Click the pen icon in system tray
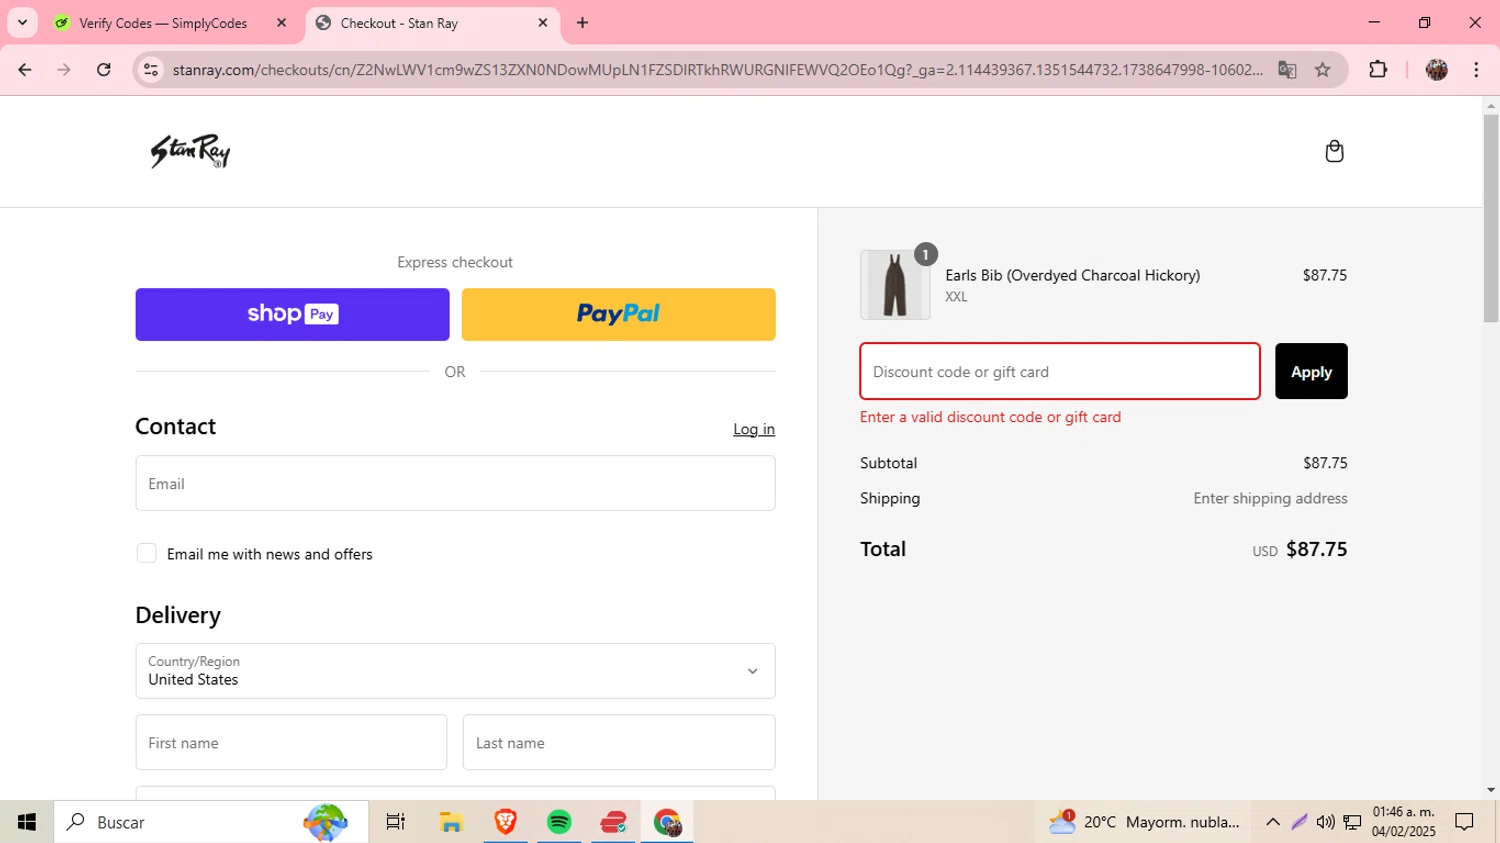The image size is (1500, 843). (1299, 822)
